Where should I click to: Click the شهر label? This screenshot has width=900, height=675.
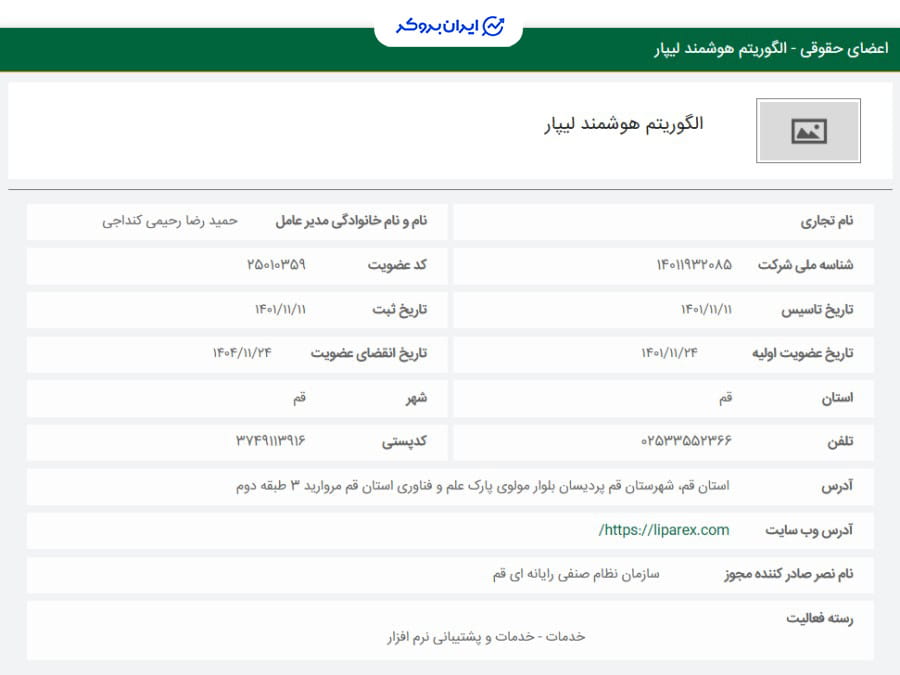pos(417,398)
